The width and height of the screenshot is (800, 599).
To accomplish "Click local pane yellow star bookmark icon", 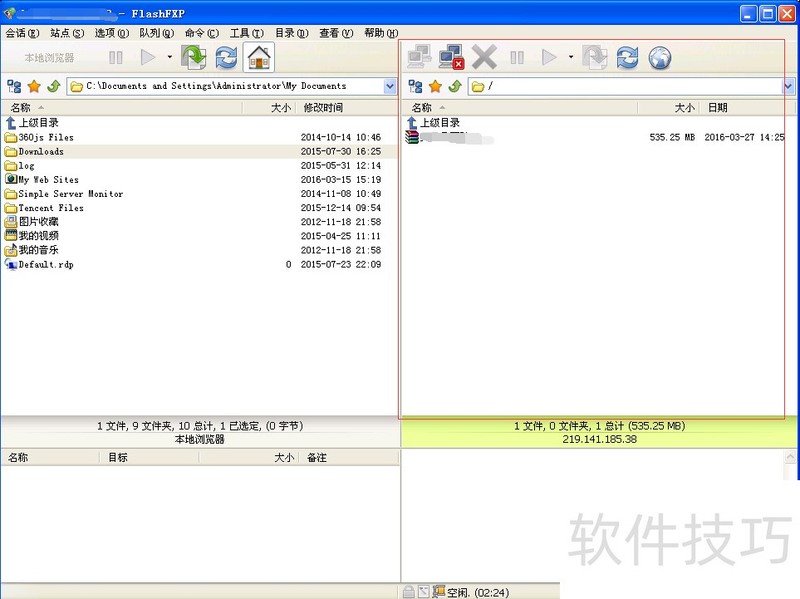I will pyautogui.click(x=34, y=87).
